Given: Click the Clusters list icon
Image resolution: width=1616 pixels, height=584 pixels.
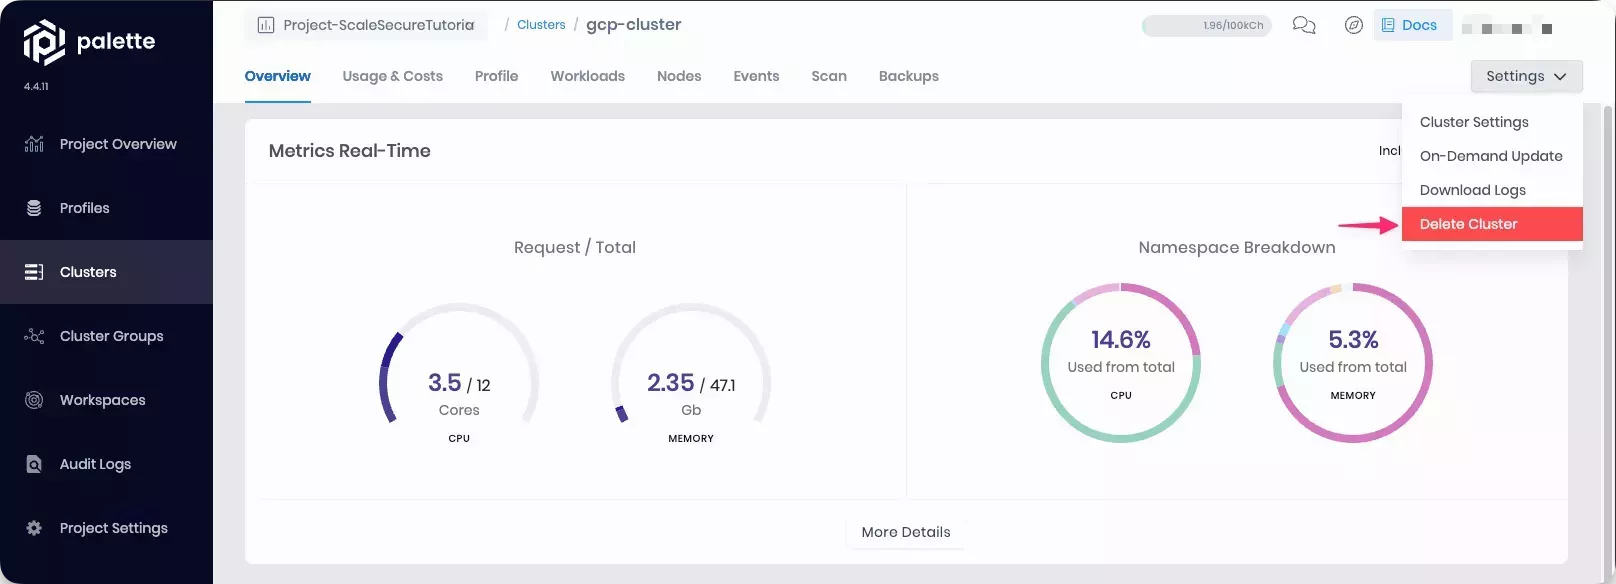Looking at the screenshot, I should (34, 272).
